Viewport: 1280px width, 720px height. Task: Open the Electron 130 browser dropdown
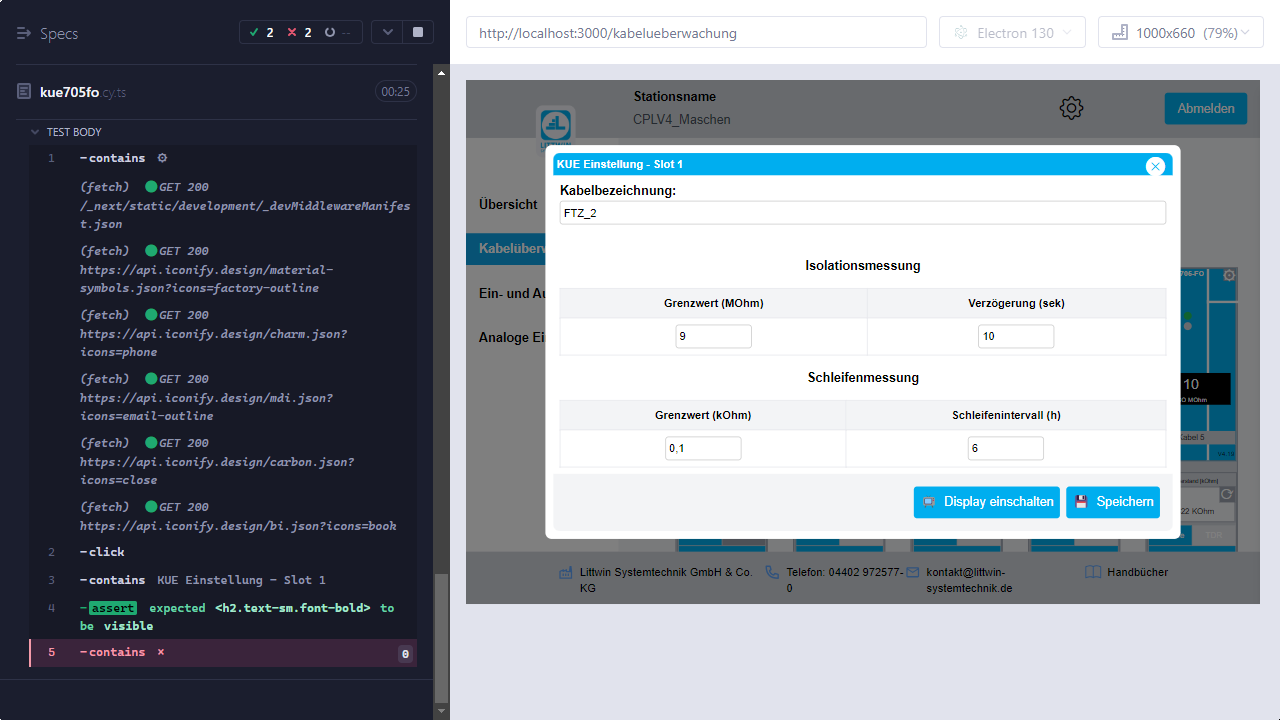click(x=1012, y=33)
